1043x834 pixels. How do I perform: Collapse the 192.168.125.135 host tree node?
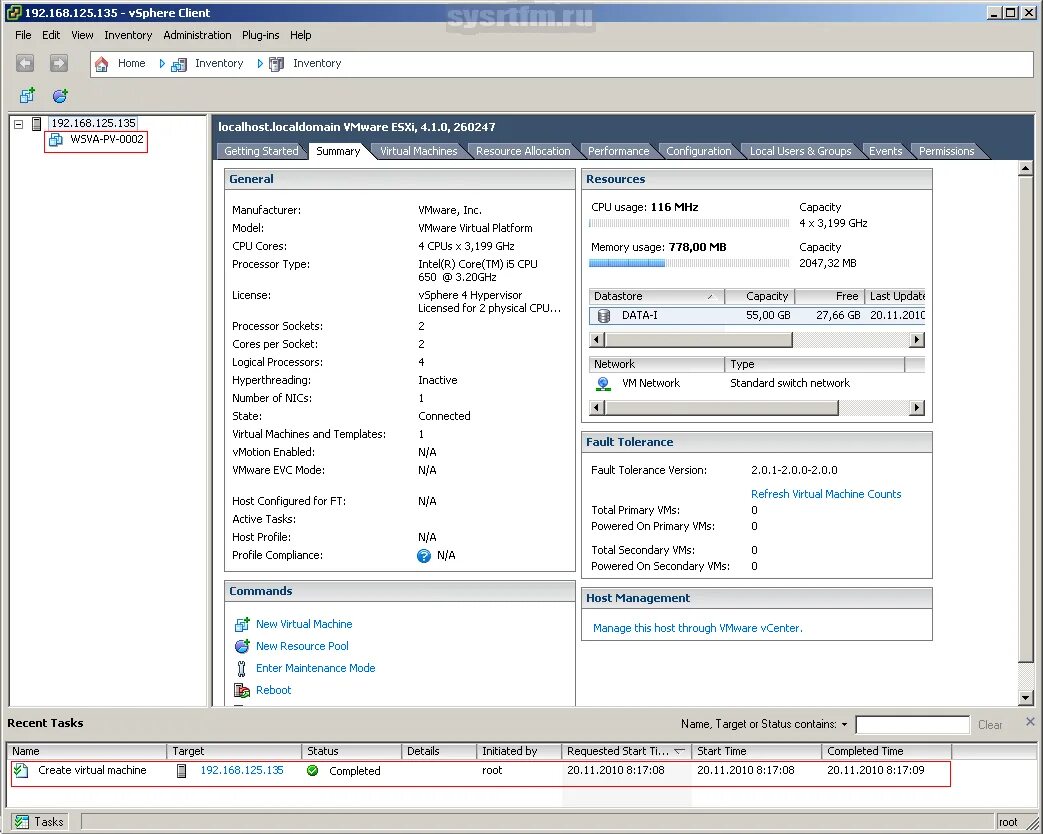tap(19, 124)
